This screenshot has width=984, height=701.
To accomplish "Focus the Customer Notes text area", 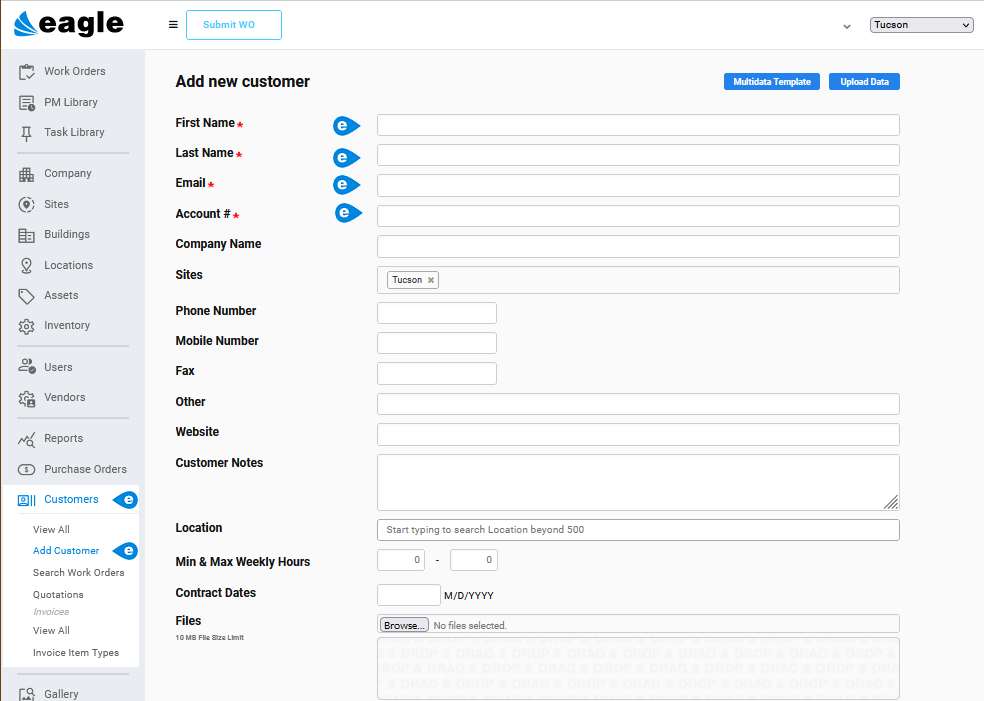I will pos(638,483).
